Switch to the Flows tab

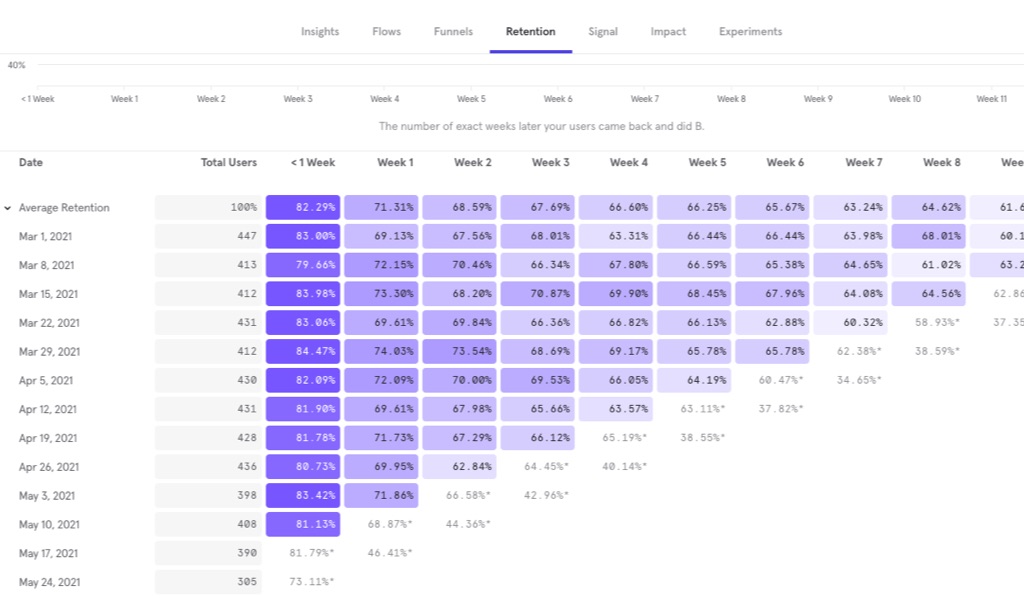pos(386,32)
